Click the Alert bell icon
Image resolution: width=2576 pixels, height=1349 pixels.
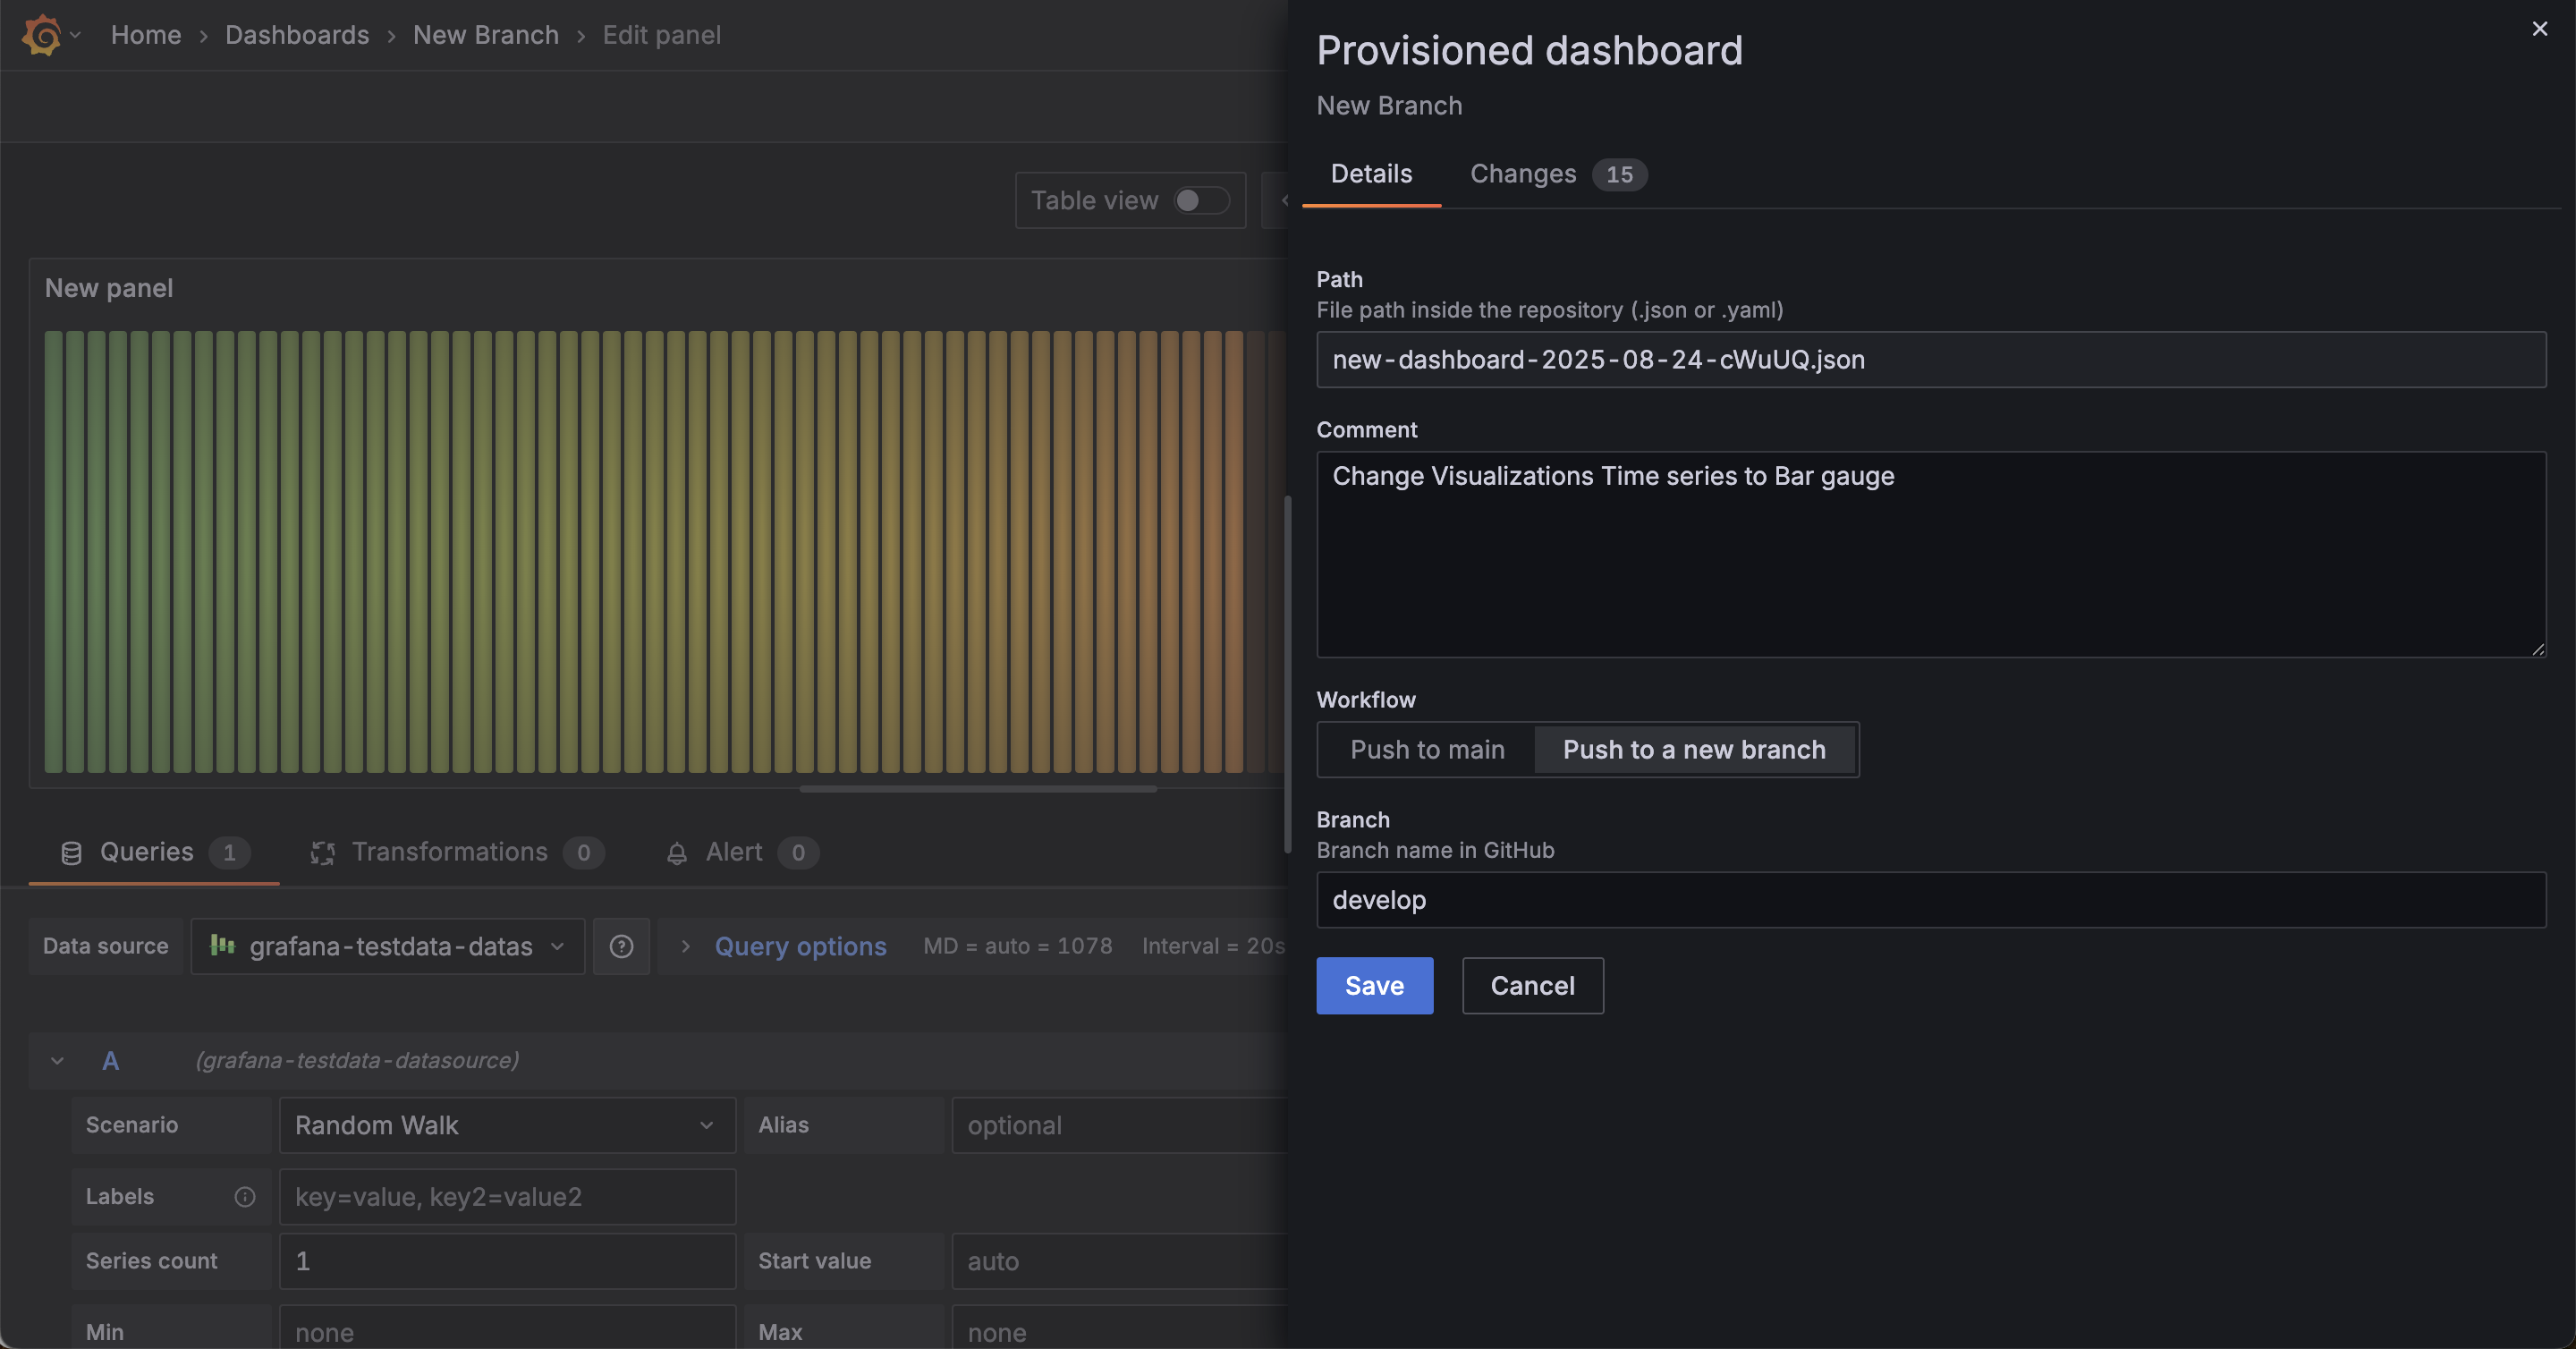click(677, 854)
